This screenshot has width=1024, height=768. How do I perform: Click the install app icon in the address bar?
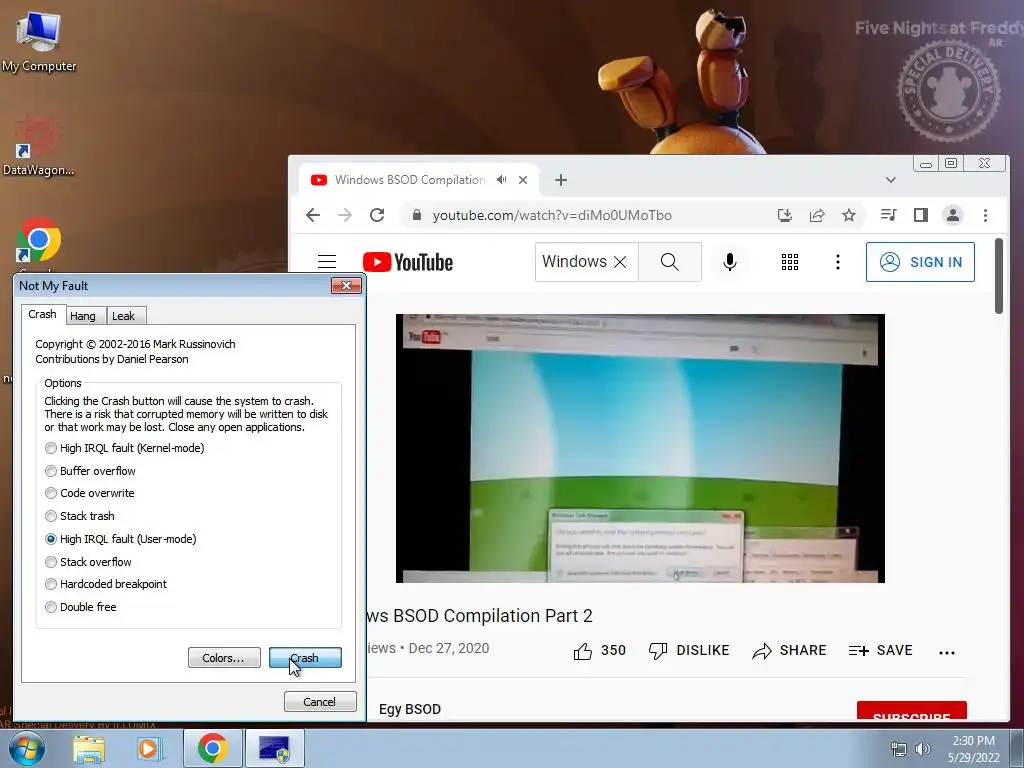coord(785,215)
